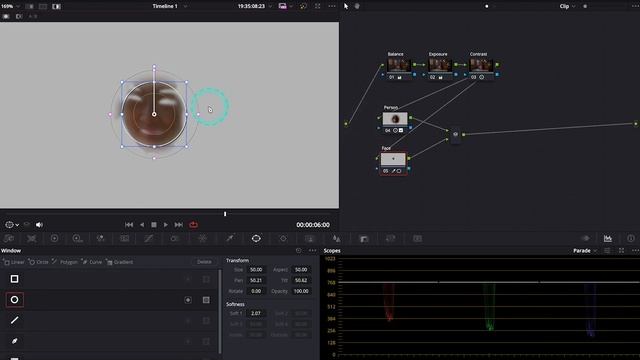Toggle split screen viewer mode
The width and height of the screenshot is (640, 360).
42,7
